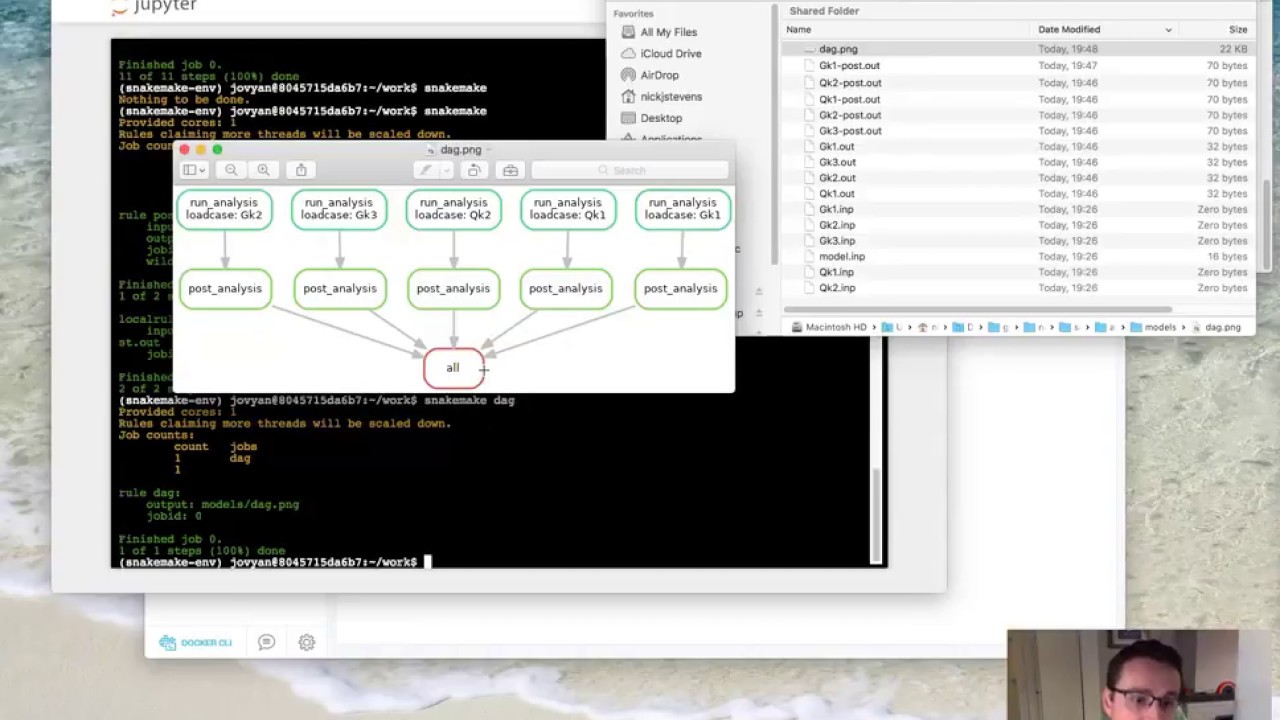Click run_analysis loadcase: Gk2 node
The width and height of the screenshot is (1280, 720).
[224, 209]
